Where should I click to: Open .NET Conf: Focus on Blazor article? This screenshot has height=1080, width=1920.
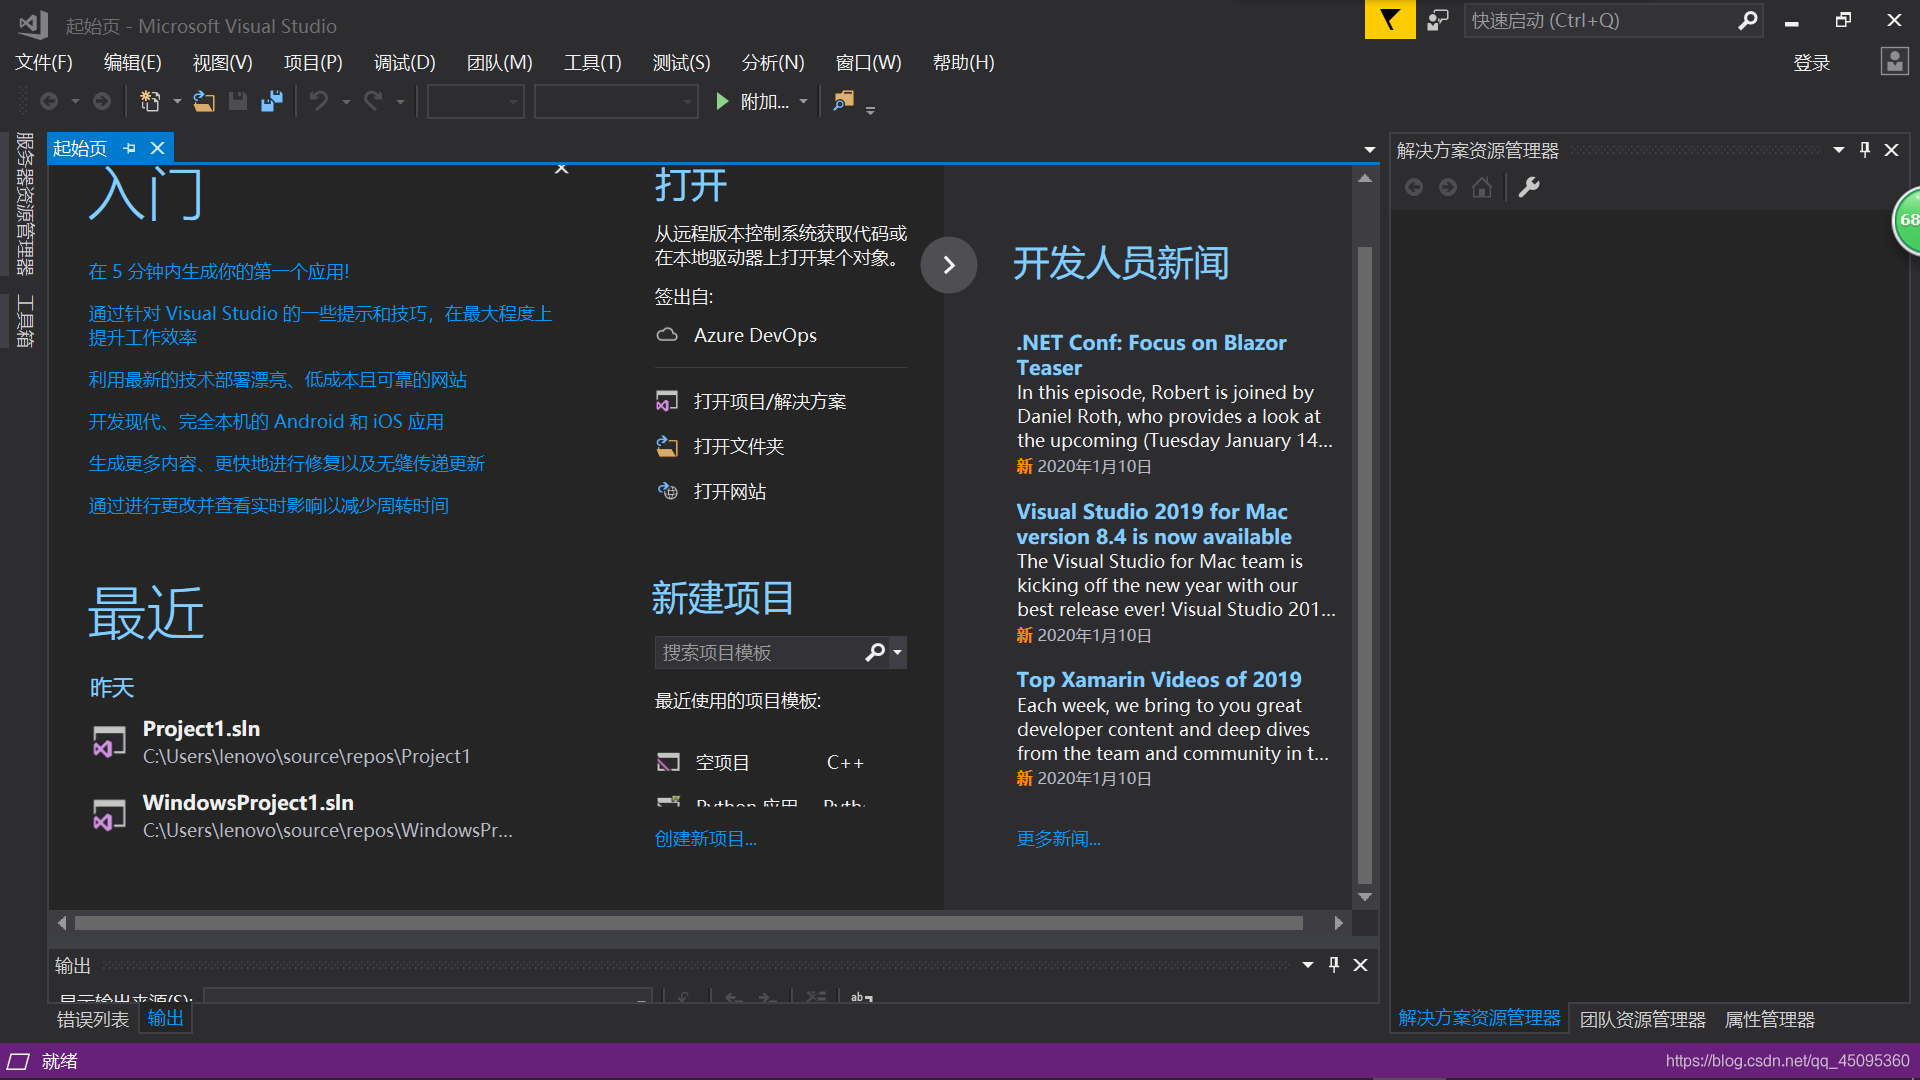pyautogui.click(x=1151, y=355)
